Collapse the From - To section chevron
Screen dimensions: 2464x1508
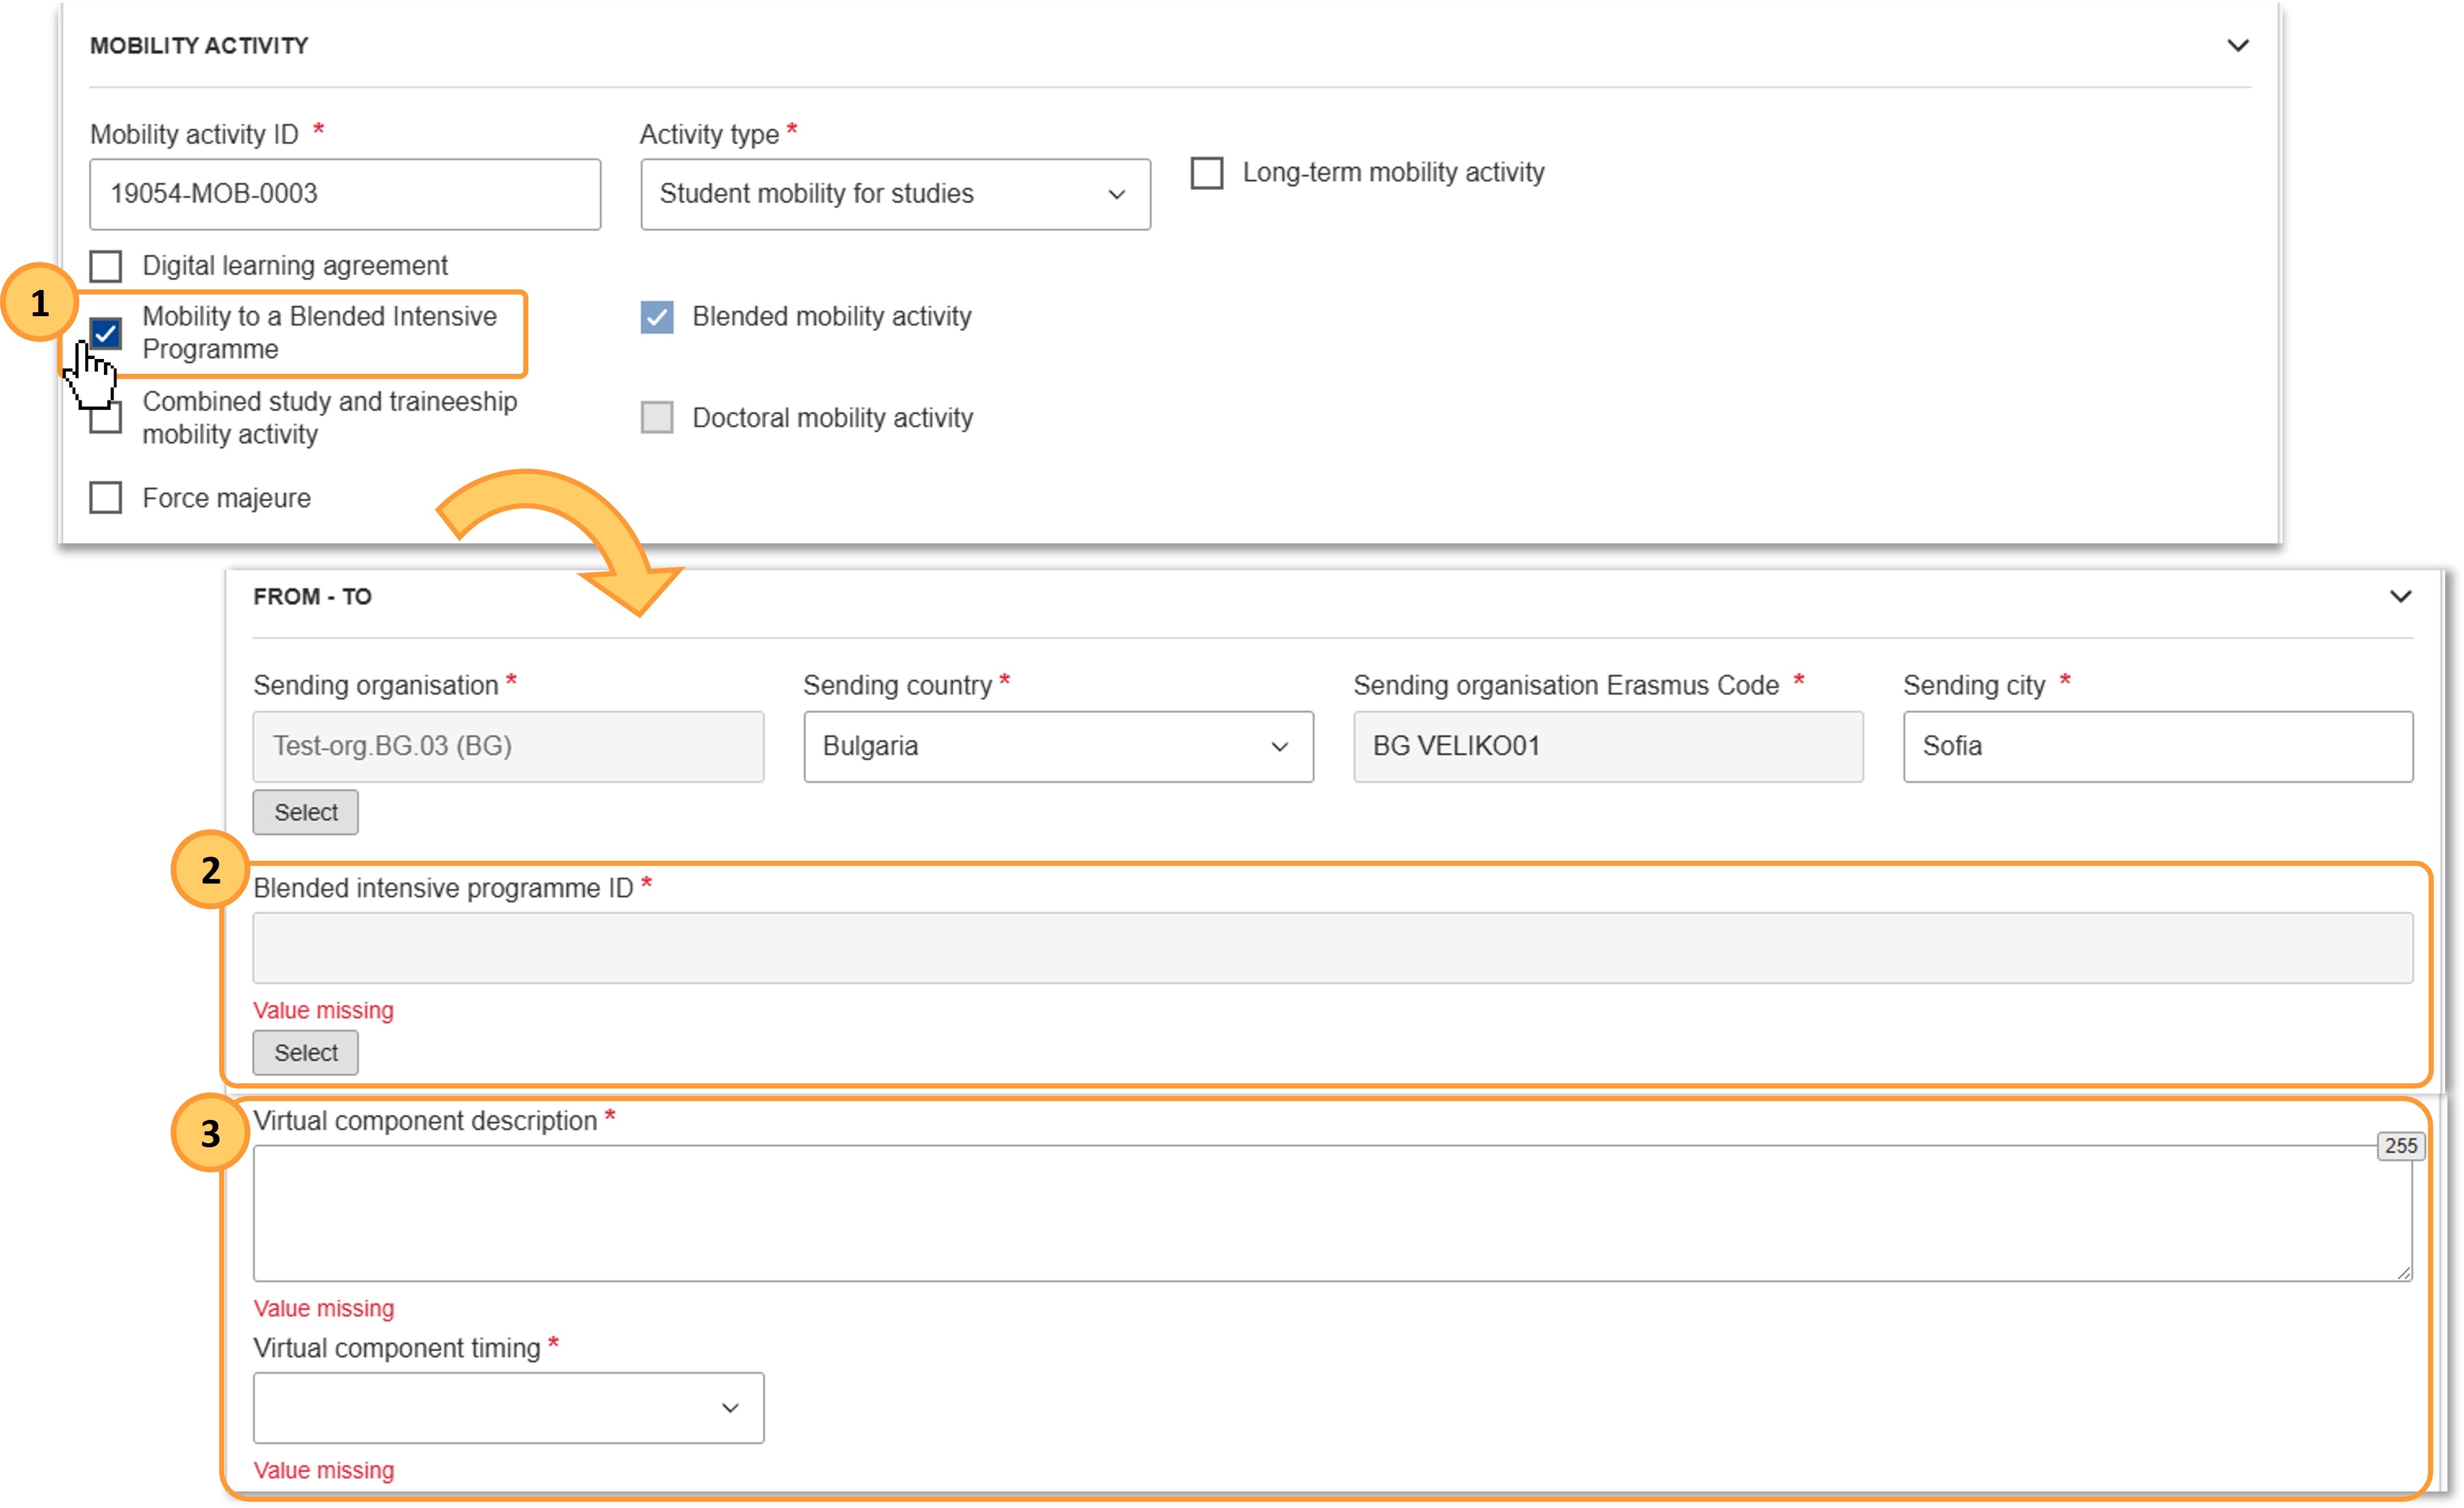coord(2400,596)
